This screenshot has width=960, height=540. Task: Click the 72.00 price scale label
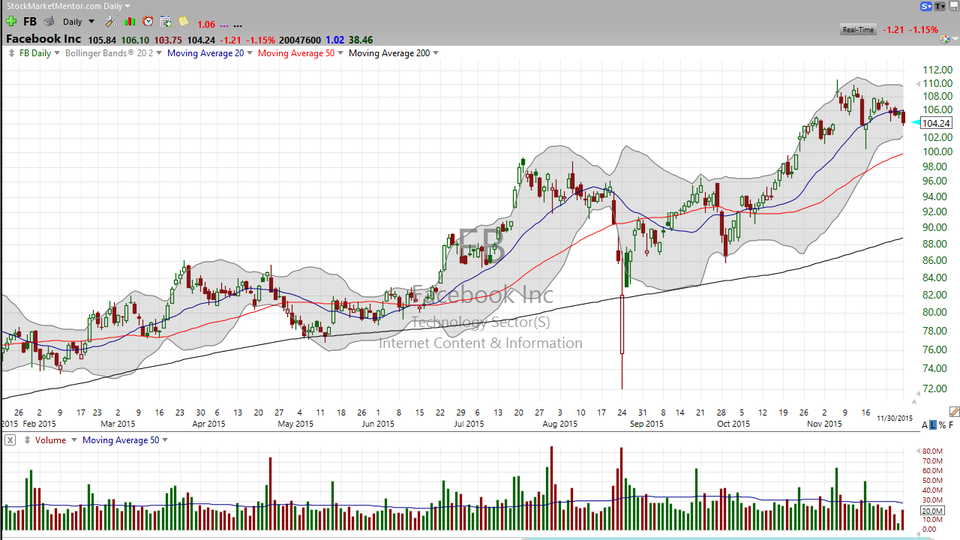pos(934,389)
